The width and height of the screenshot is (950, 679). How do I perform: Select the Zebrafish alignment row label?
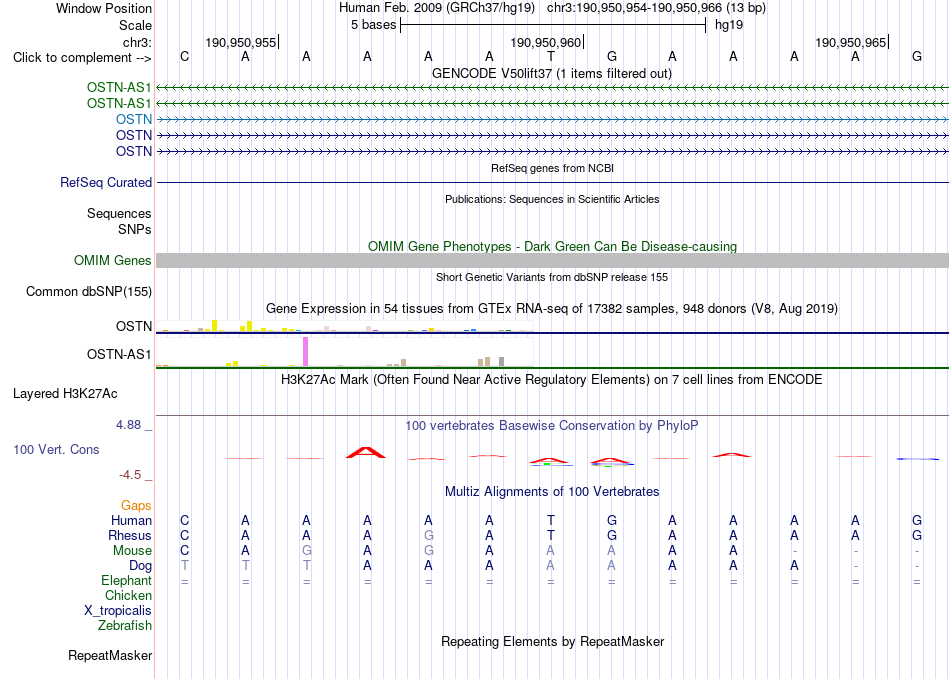tap(125, 625)
